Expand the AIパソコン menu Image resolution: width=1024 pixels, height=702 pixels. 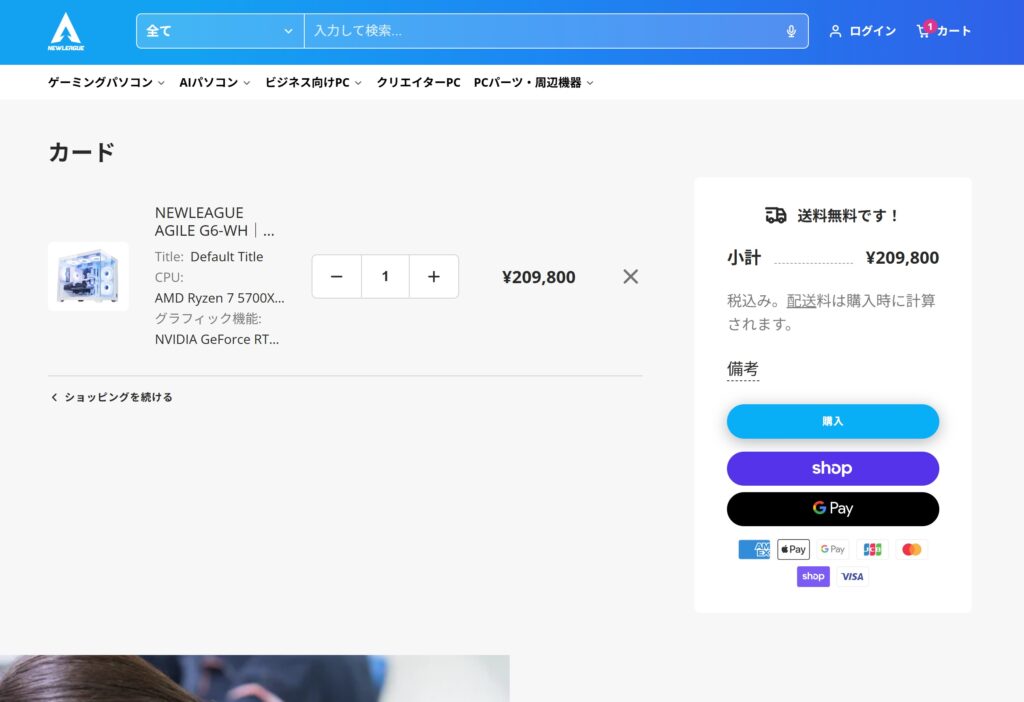pos(215,83)
